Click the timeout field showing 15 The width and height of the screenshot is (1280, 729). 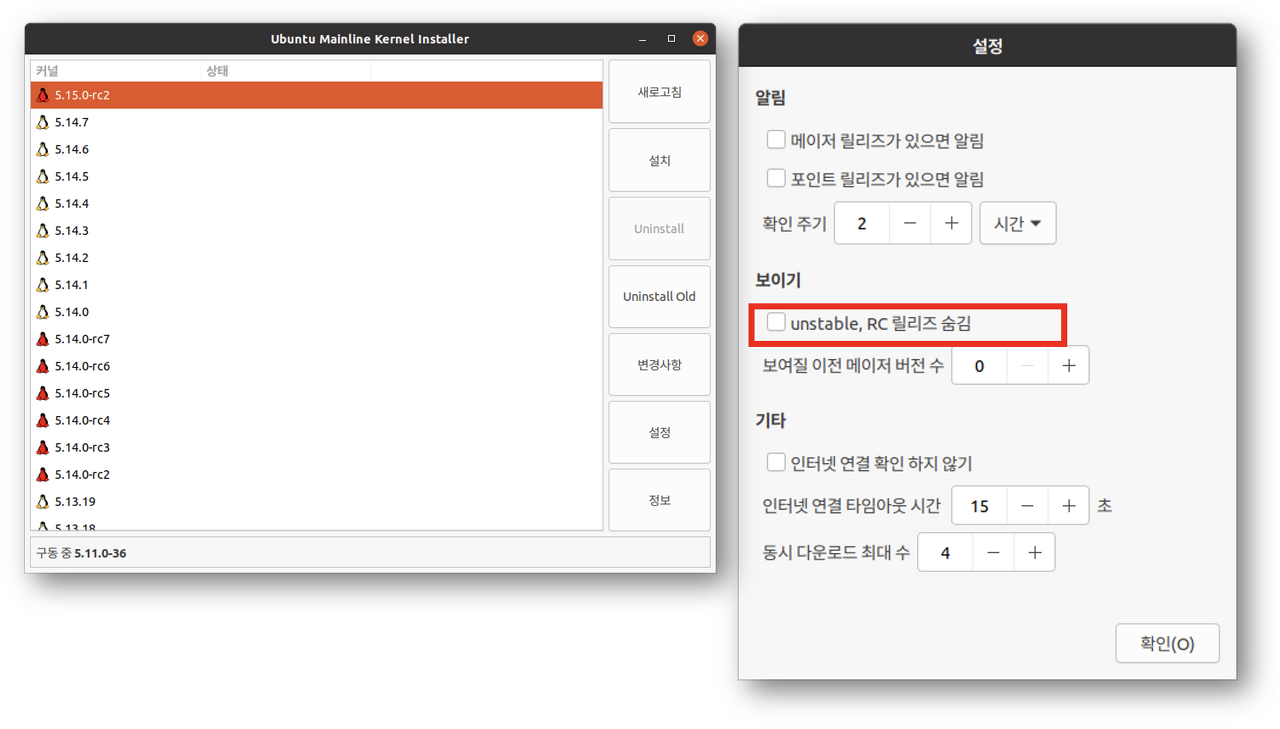point(979,506)
